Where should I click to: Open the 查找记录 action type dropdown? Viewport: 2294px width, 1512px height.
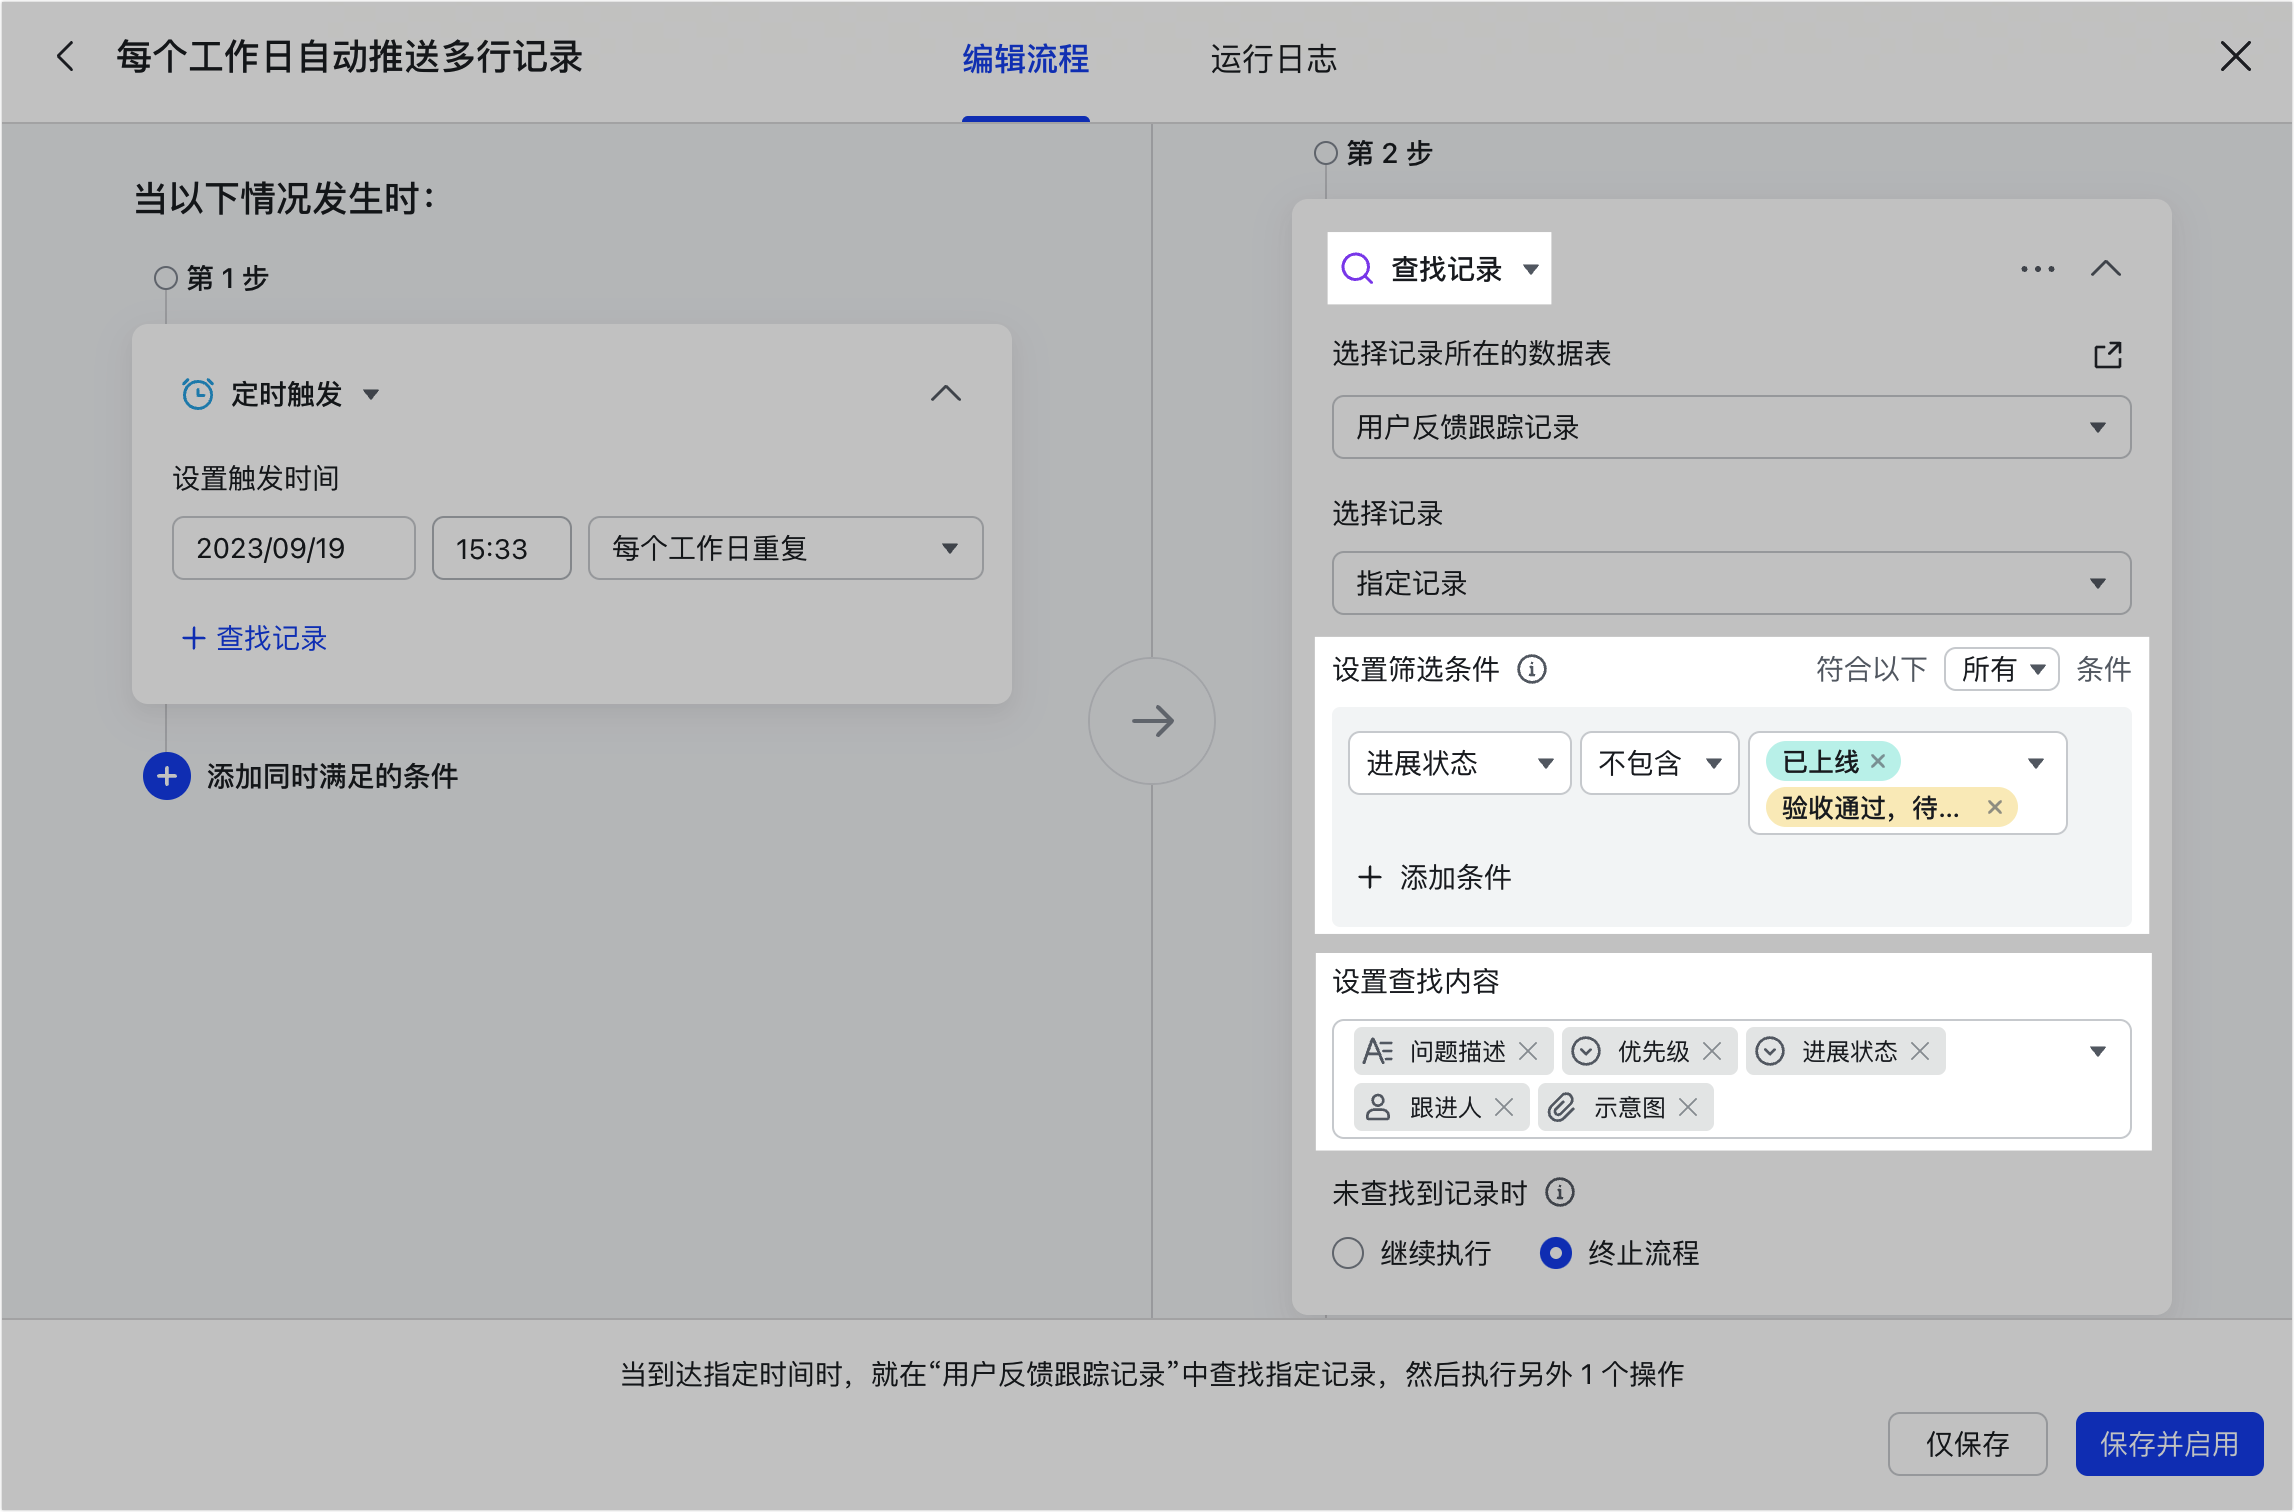(x=1531, y=269)
